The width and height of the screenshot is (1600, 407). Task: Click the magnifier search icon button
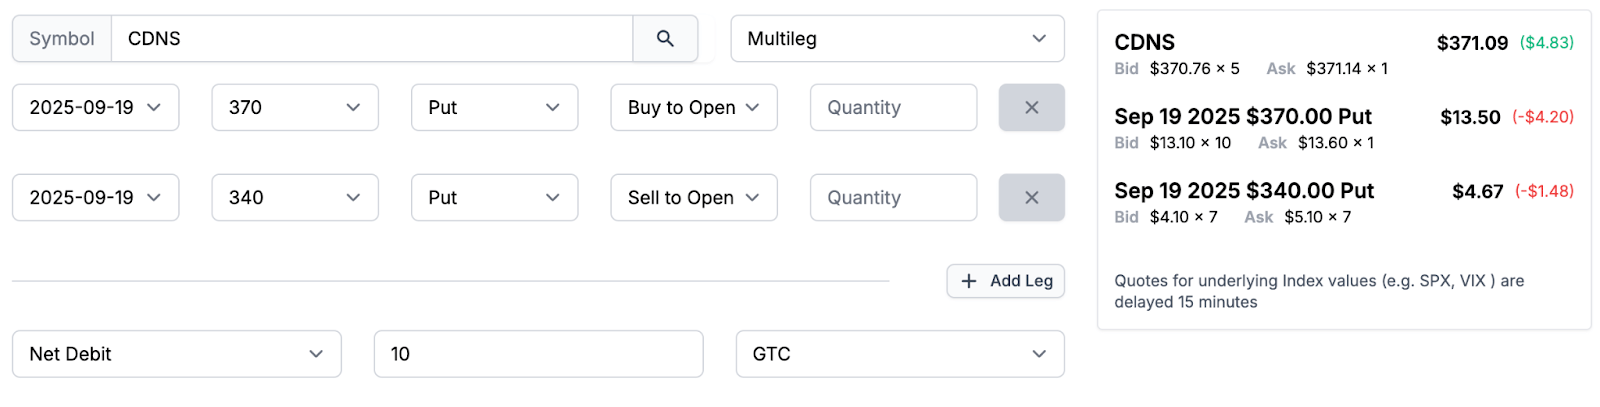(665, 39)
